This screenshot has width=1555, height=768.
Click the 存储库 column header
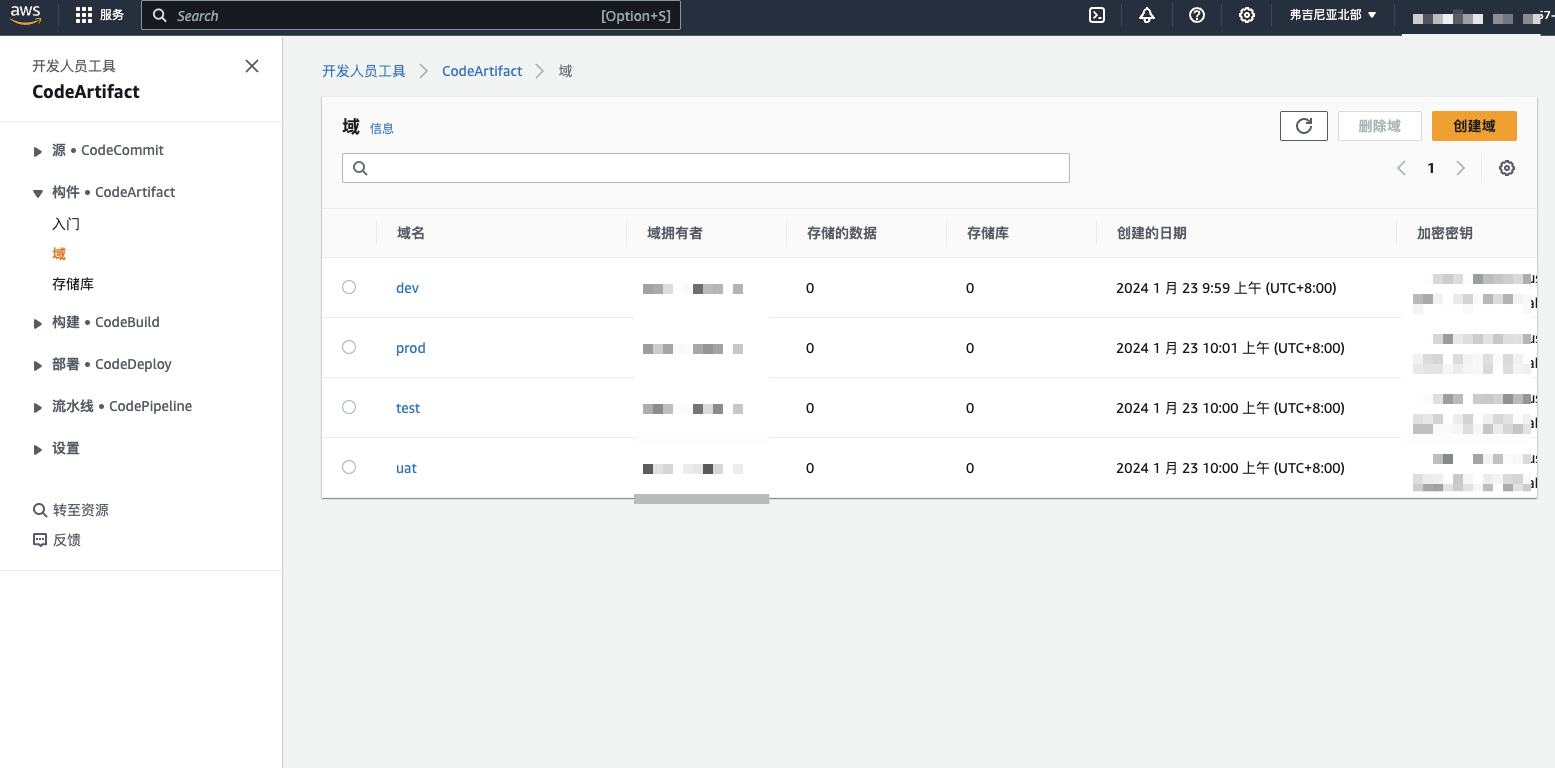pyautogui.click(x=988, y=233)
